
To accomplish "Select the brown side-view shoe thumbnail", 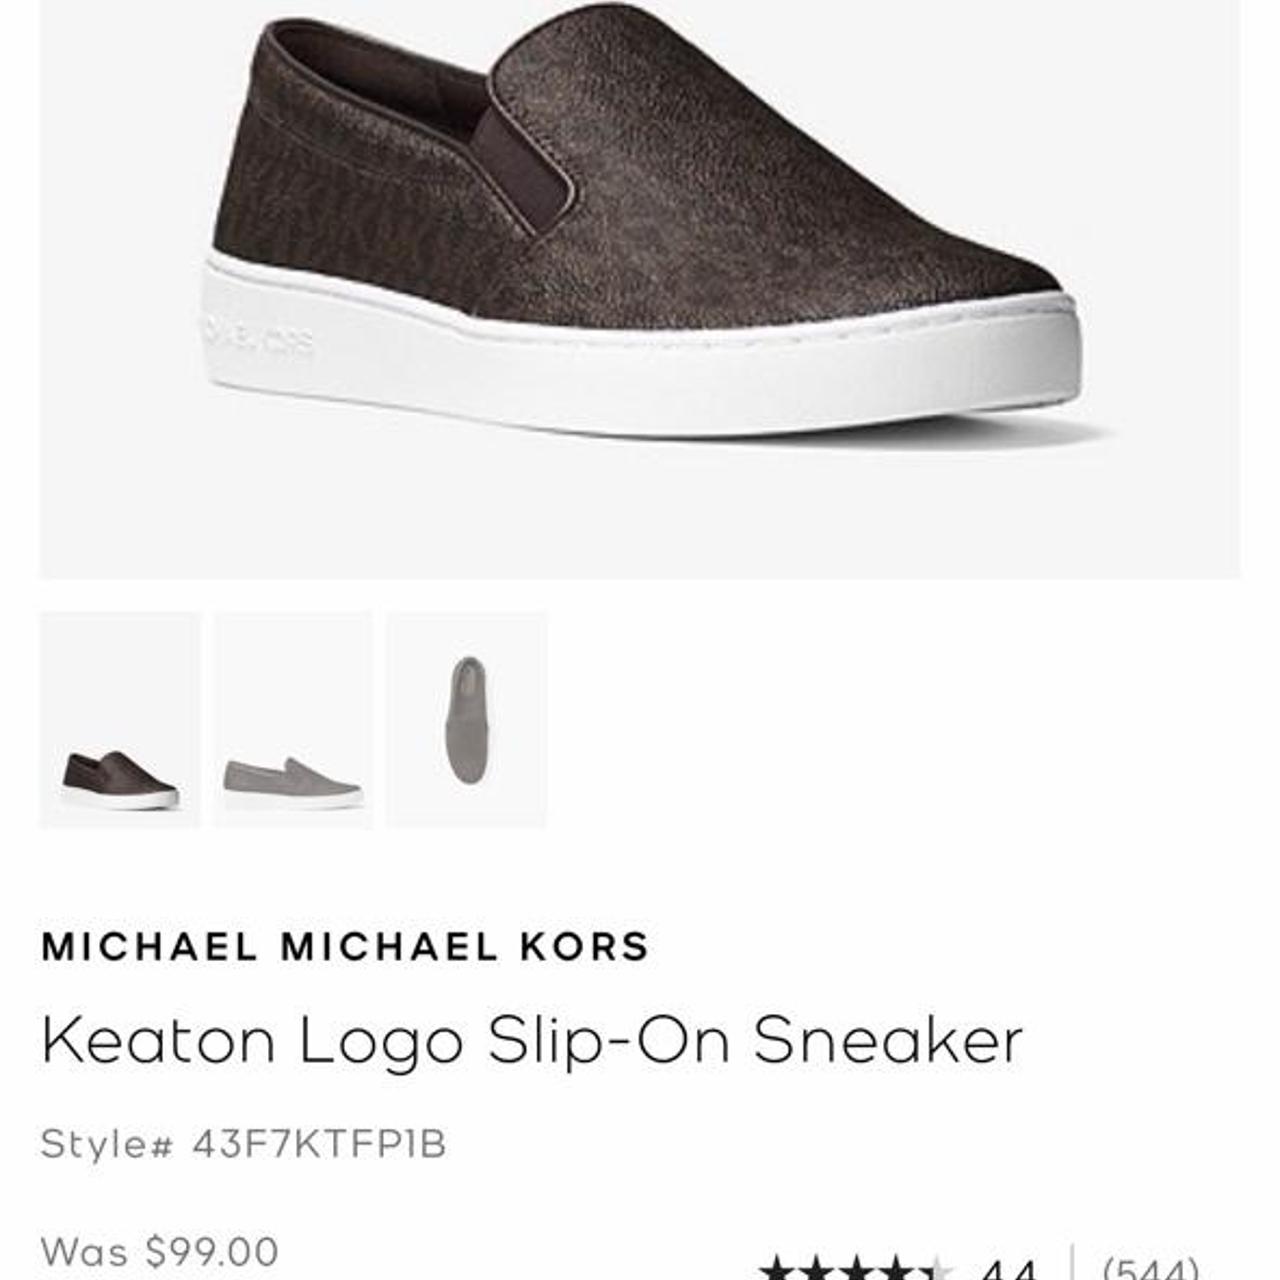I will click(120, 720).
